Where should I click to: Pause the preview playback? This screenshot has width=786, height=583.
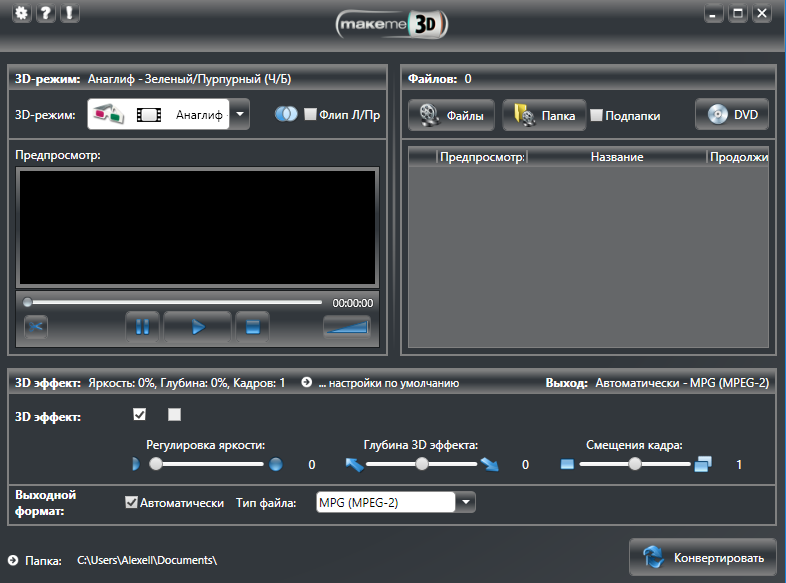(143, 326)
